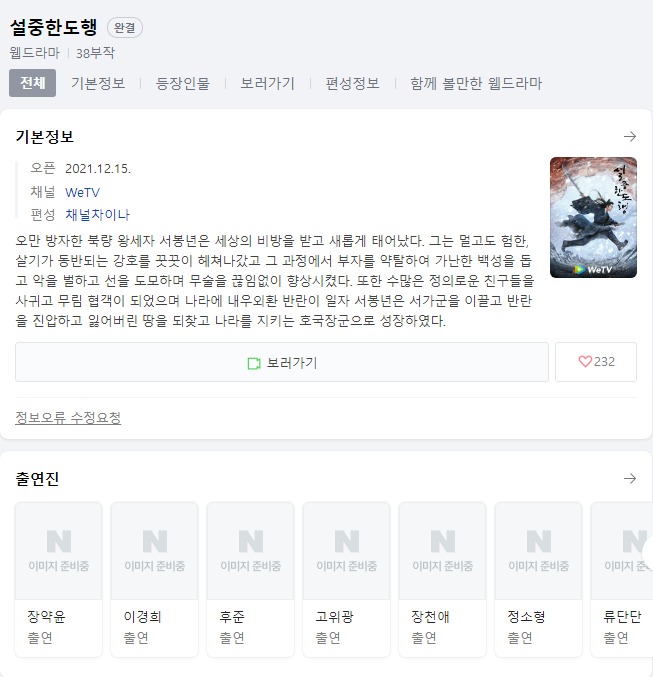Viewport: 653px width, 677px height.
Task: Click the wide 보러가기 watch button
Action: 282,362
